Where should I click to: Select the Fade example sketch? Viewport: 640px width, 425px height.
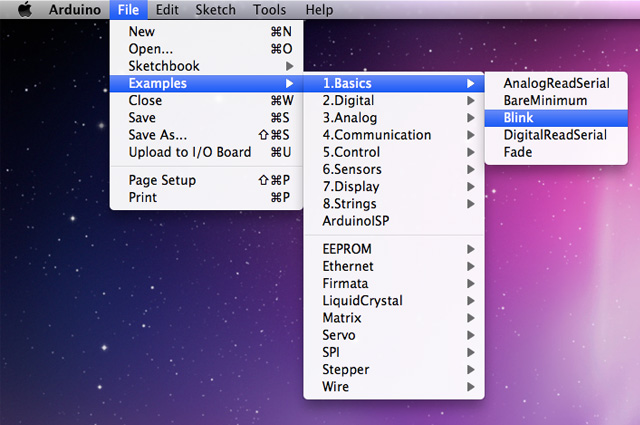pos(518,152)
